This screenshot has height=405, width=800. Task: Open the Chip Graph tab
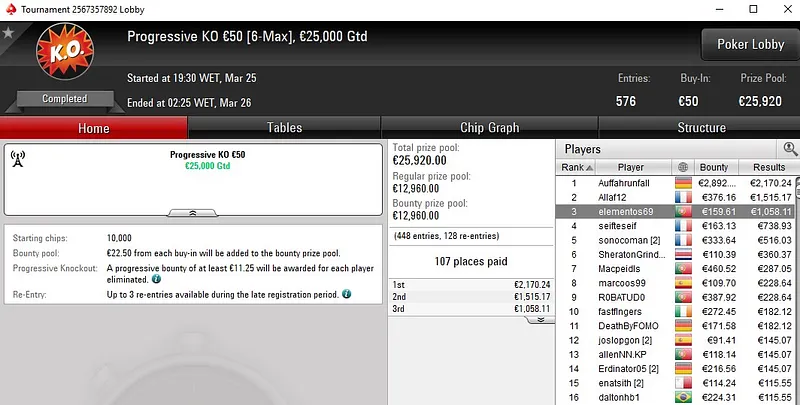(489, 128)
